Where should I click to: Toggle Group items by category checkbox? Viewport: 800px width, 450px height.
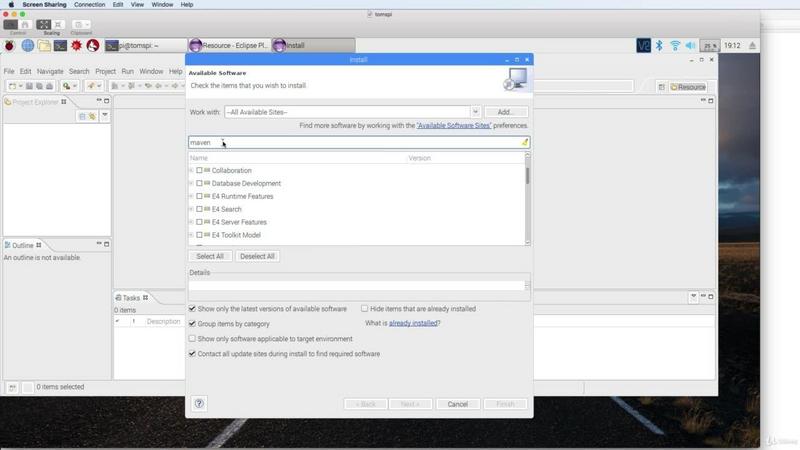click(x=192, y=323)
